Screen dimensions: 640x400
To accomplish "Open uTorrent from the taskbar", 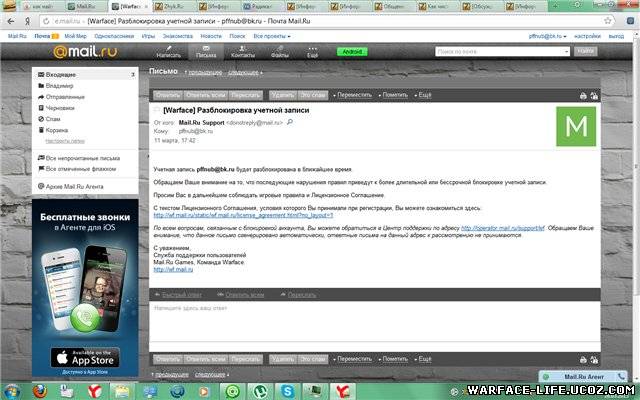I will click(260, 391).
